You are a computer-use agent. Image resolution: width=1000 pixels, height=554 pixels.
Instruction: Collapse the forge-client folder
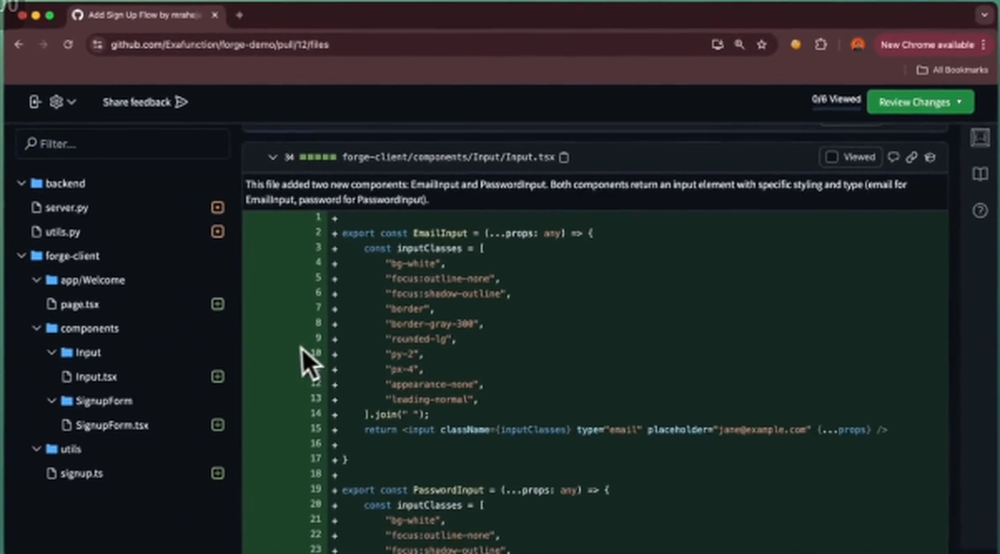(x=21, y=256)
